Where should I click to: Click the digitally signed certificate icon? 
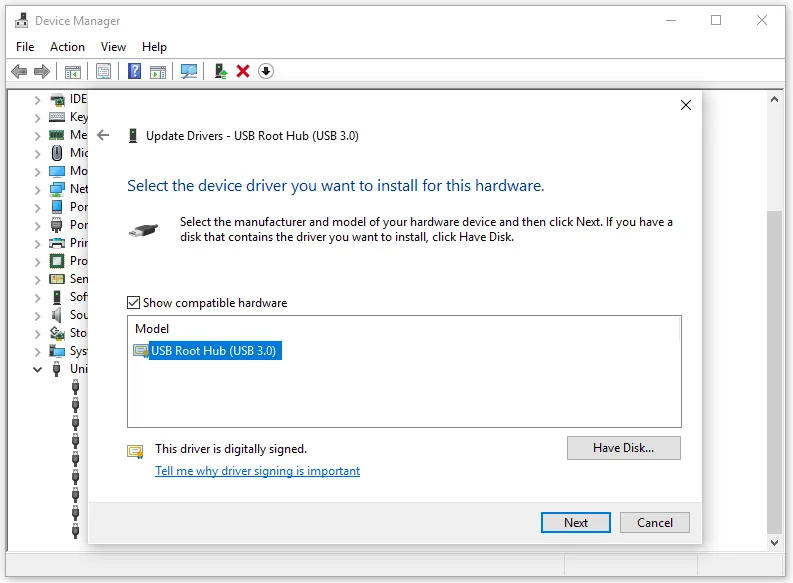(135, 451)
